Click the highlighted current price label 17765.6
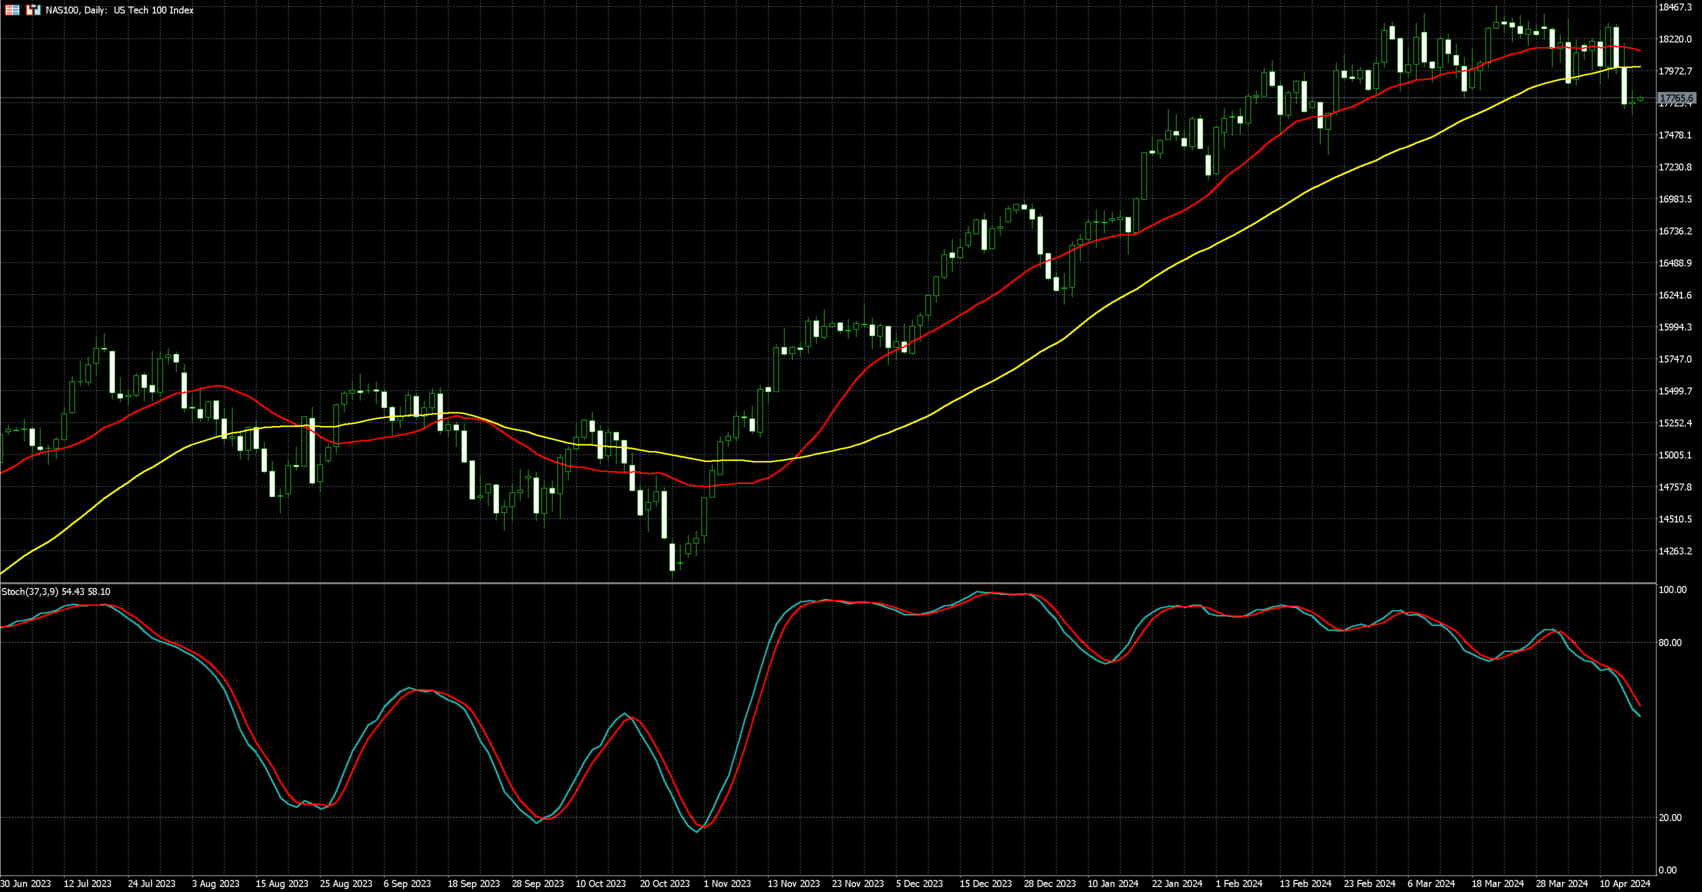This screenshot has width=1702, height=892. pyautogui.click(x=1676, y=99)
